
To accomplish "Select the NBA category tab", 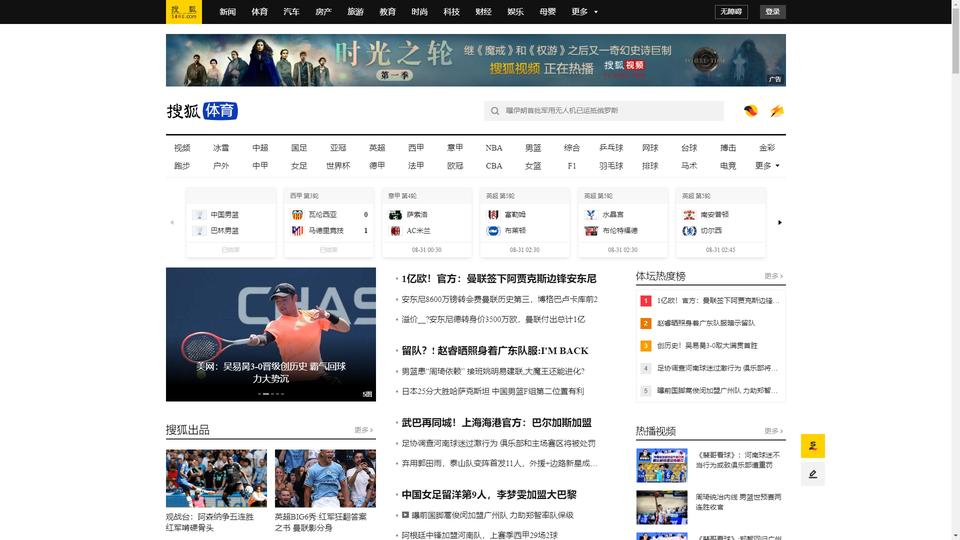I will click(493, 148).
